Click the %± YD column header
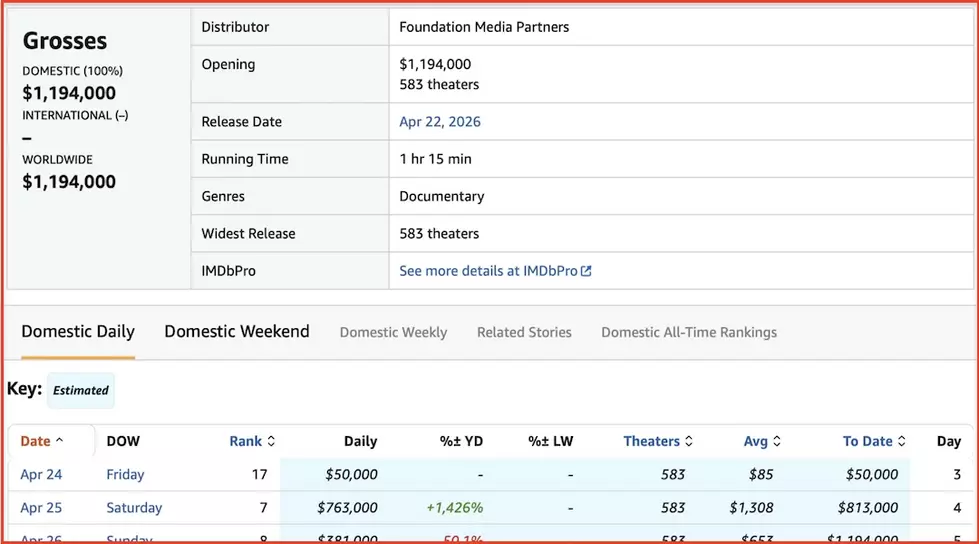This screenshot has height=544, width=979. tap(461, 441)
